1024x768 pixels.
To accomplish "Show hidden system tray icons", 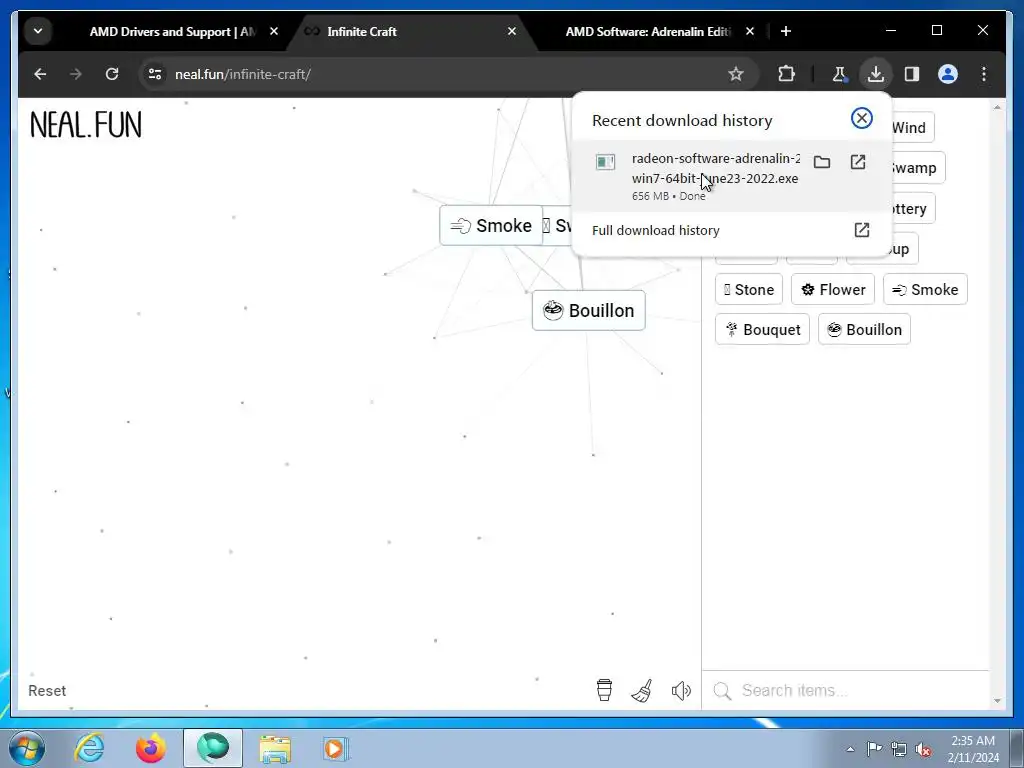I will coord(850,749).
